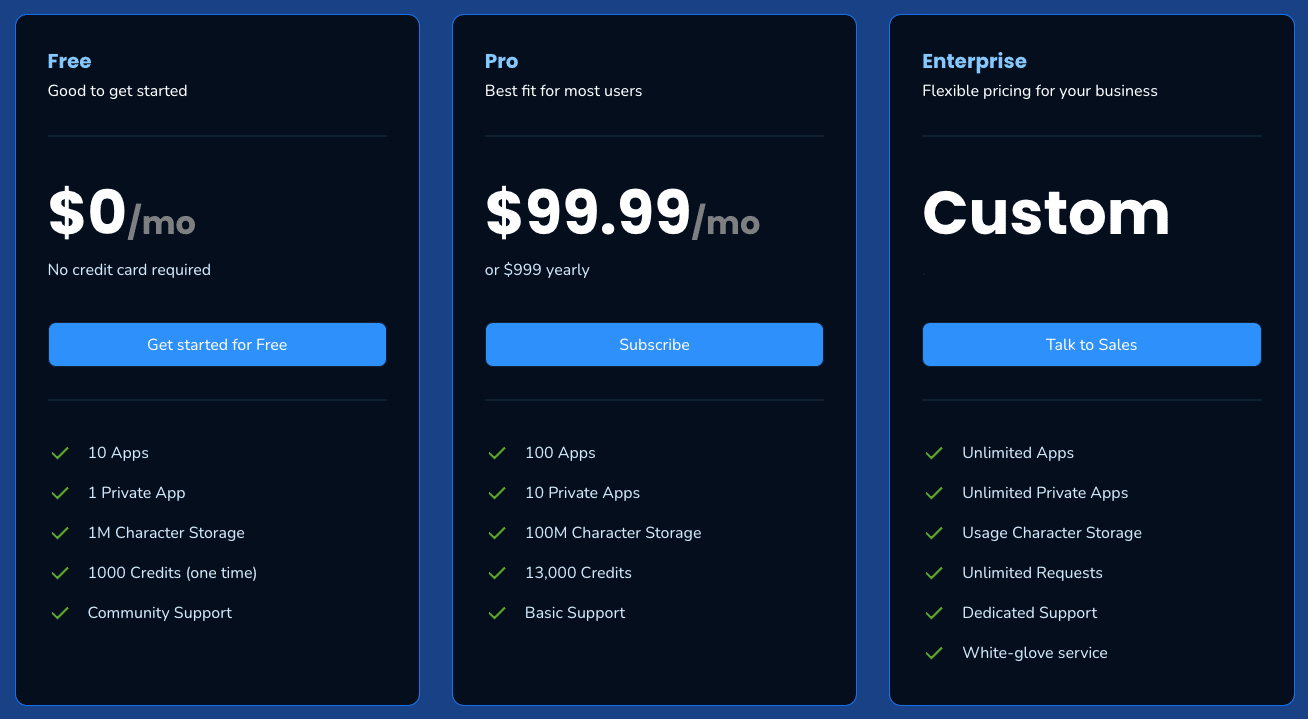Viewport: 1308px width, 719px height.
Task: Click checkmark beside 100M Character Storage
Action: (497, 533)
